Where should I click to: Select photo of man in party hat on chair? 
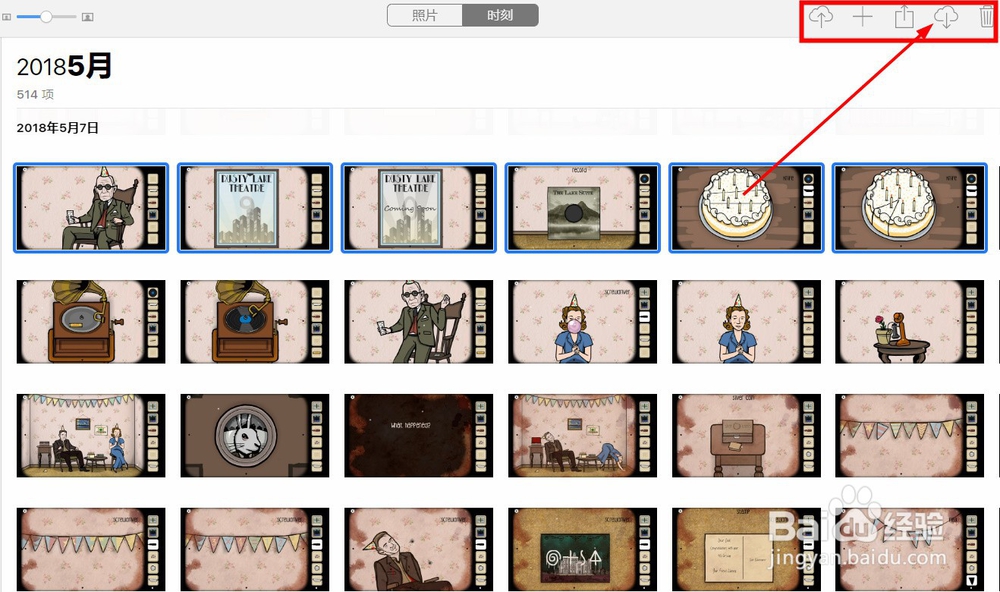91,208
